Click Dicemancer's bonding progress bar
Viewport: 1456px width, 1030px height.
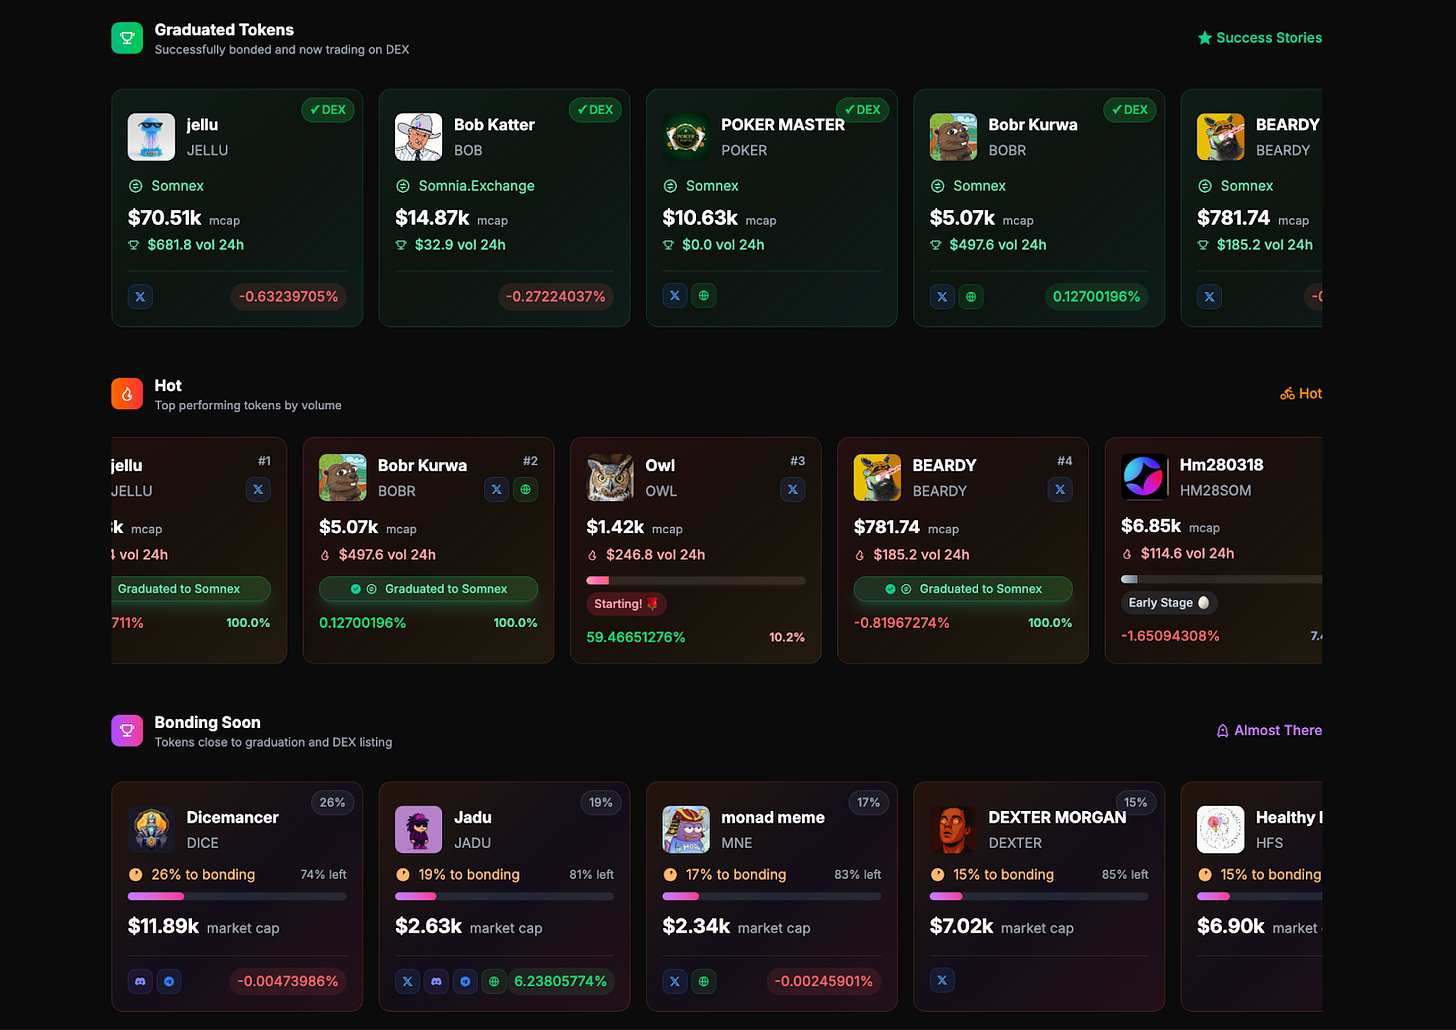click(x=237, y=896)
